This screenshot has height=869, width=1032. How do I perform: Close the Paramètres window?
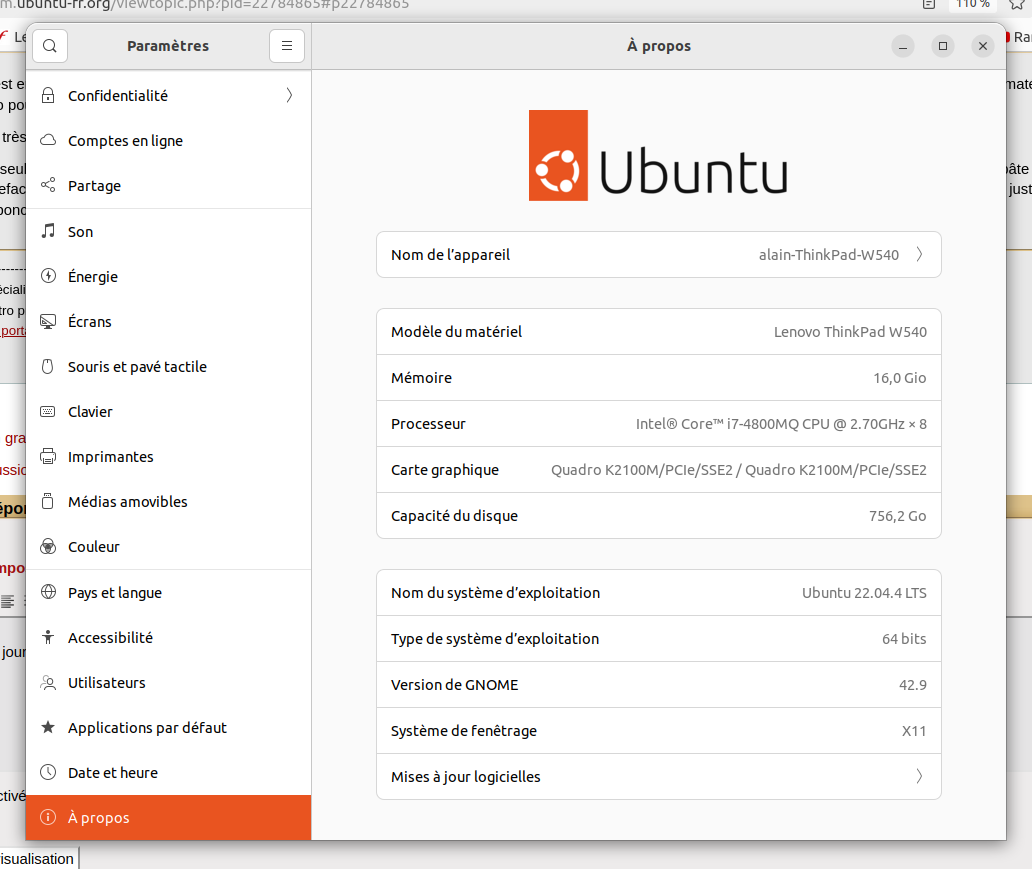983,46
